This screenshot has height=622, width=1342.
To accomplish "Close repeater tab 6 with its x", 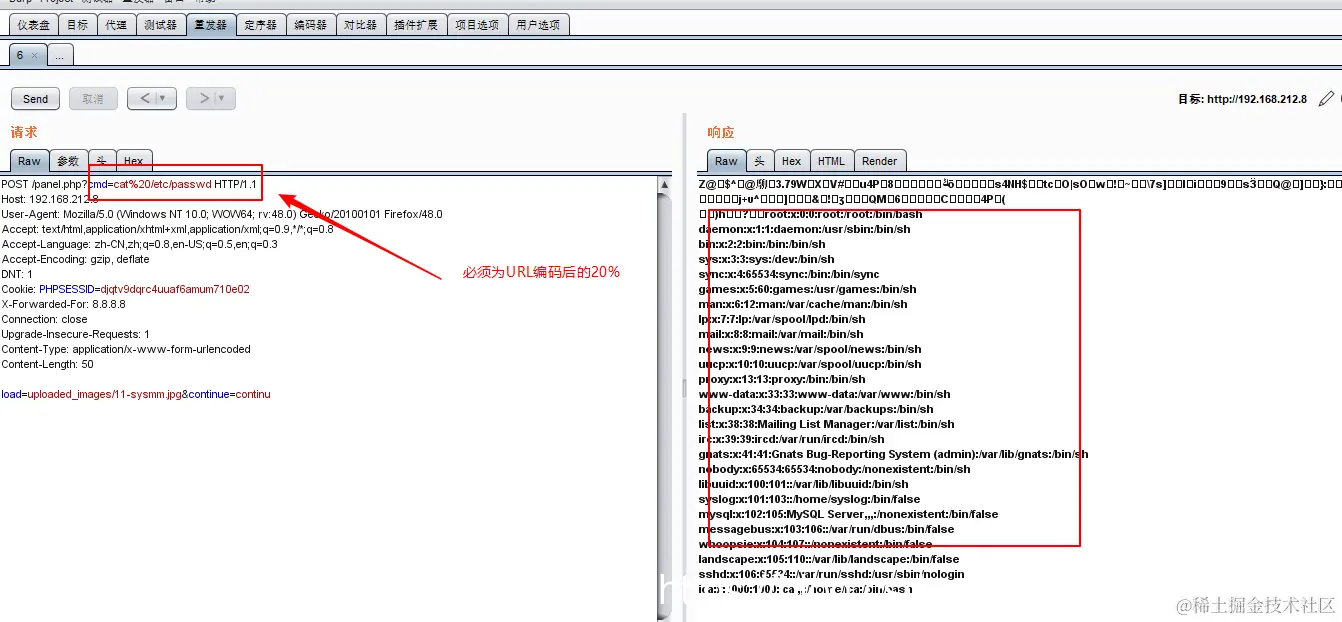I will 34,56.
